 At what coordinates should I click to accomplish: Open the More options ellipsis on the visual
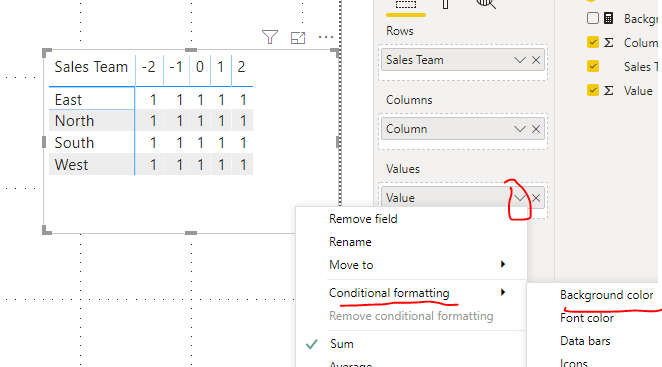(326, 37)
